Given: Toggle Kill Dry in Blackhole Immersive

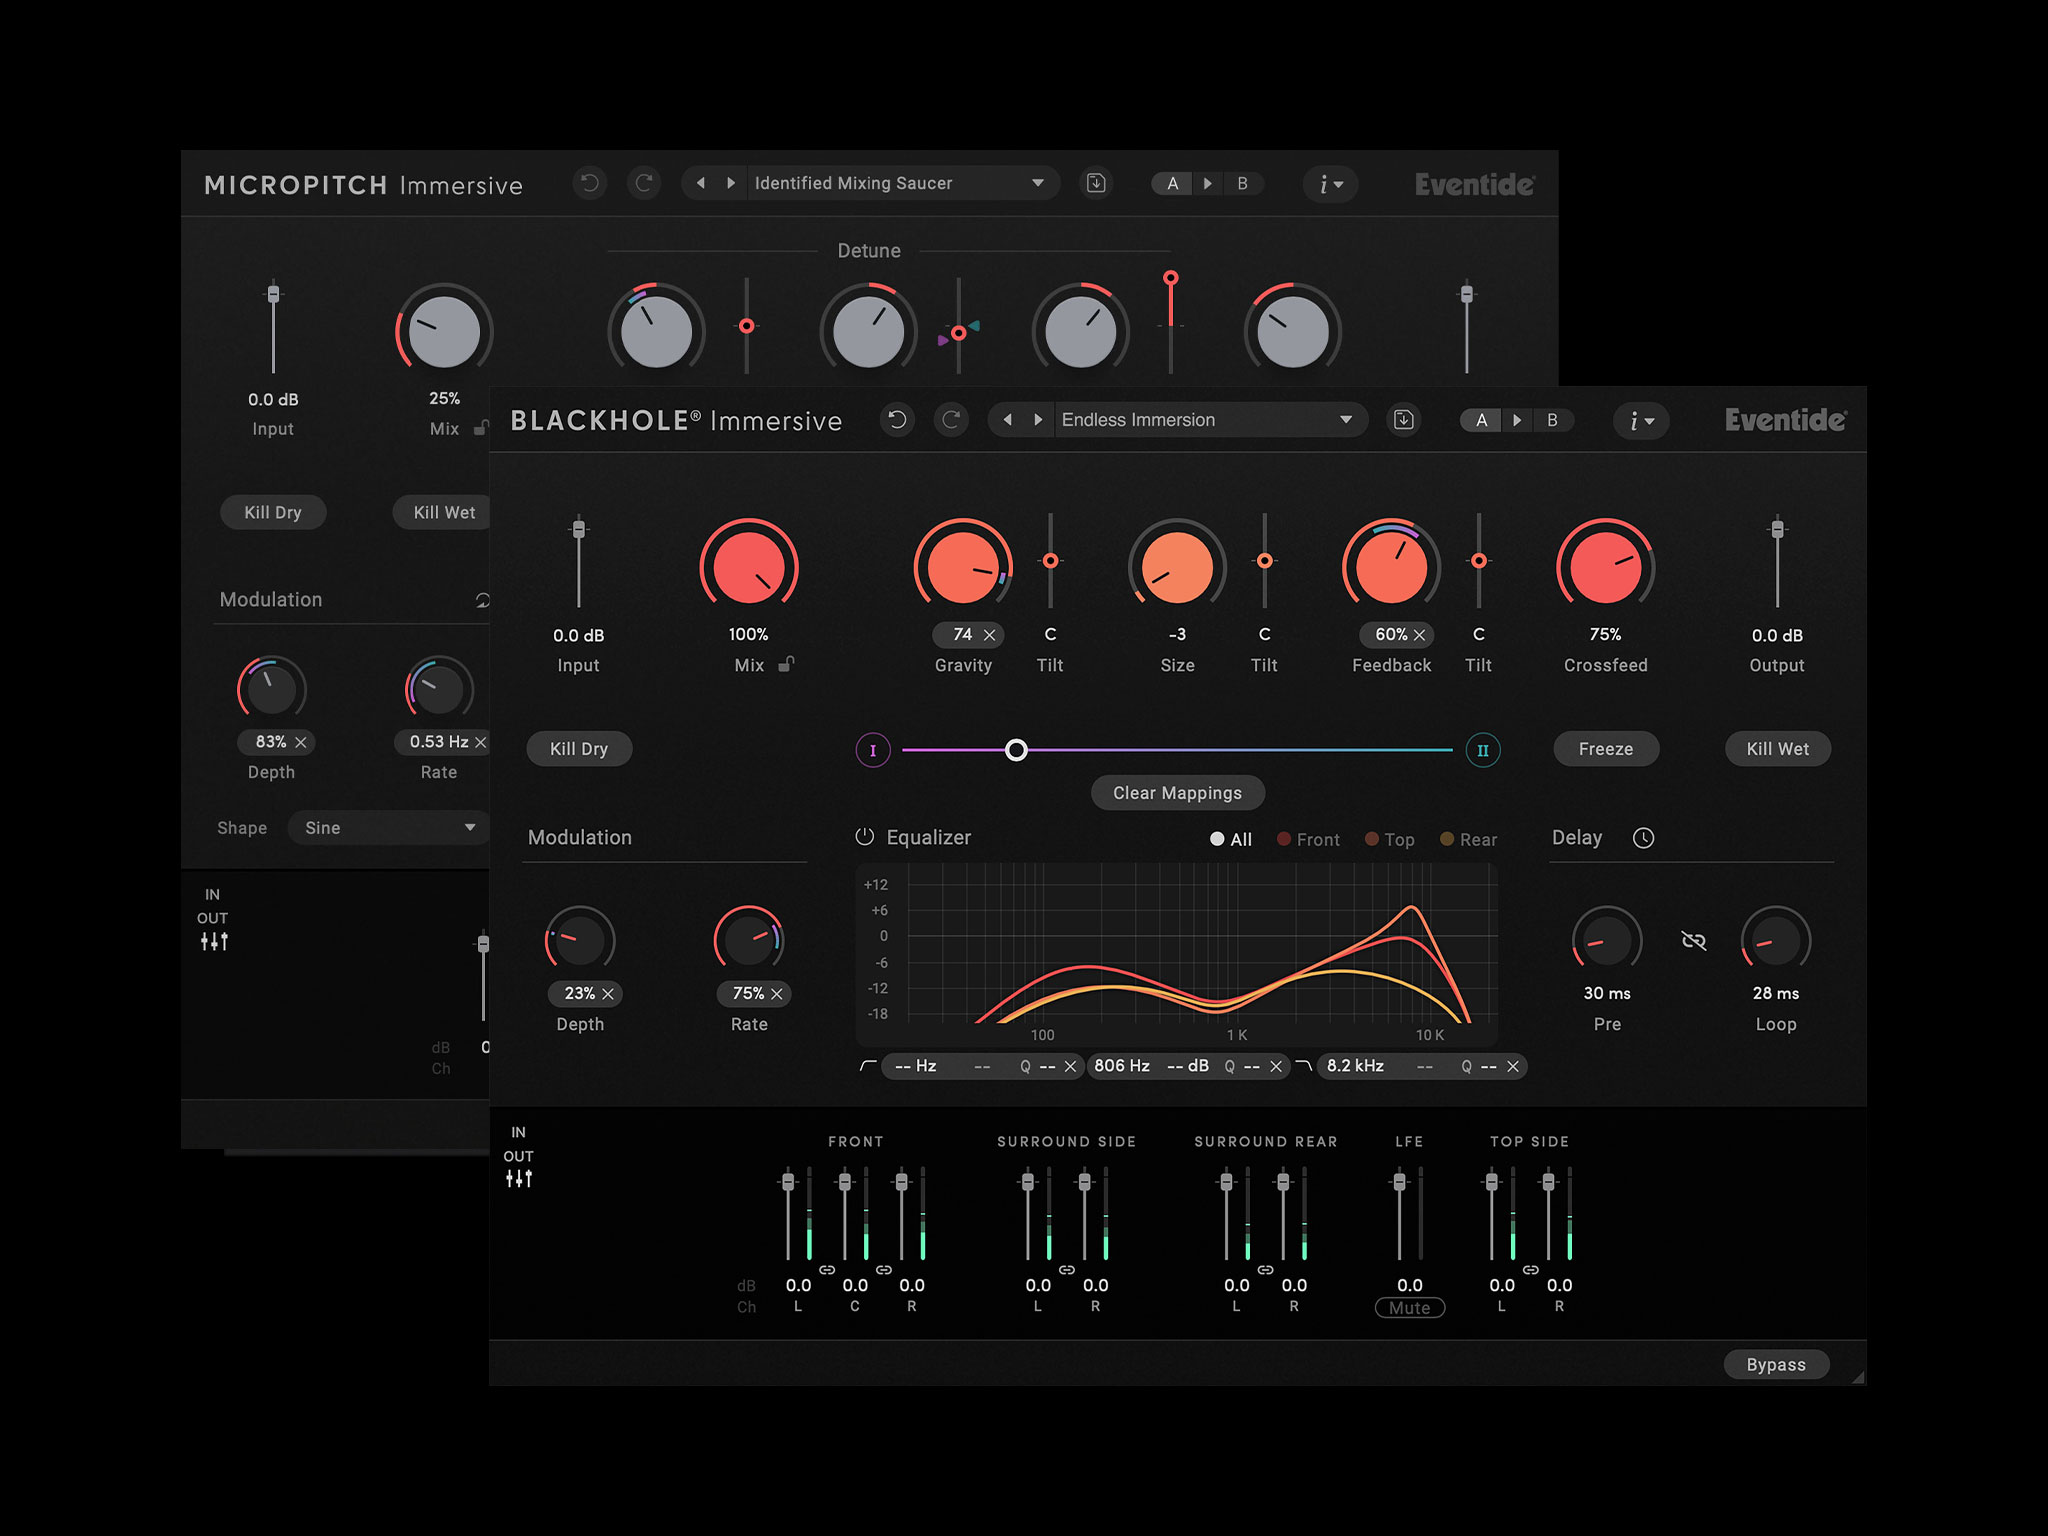Looking at the screenshot, I should click(579, 749).
